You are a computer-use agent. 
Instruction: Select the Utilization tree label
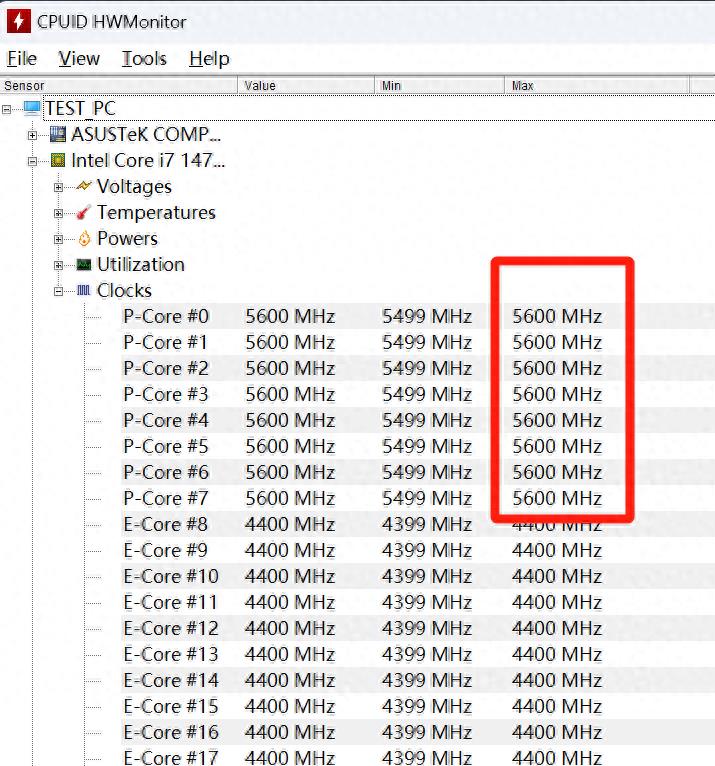[141, 265]
